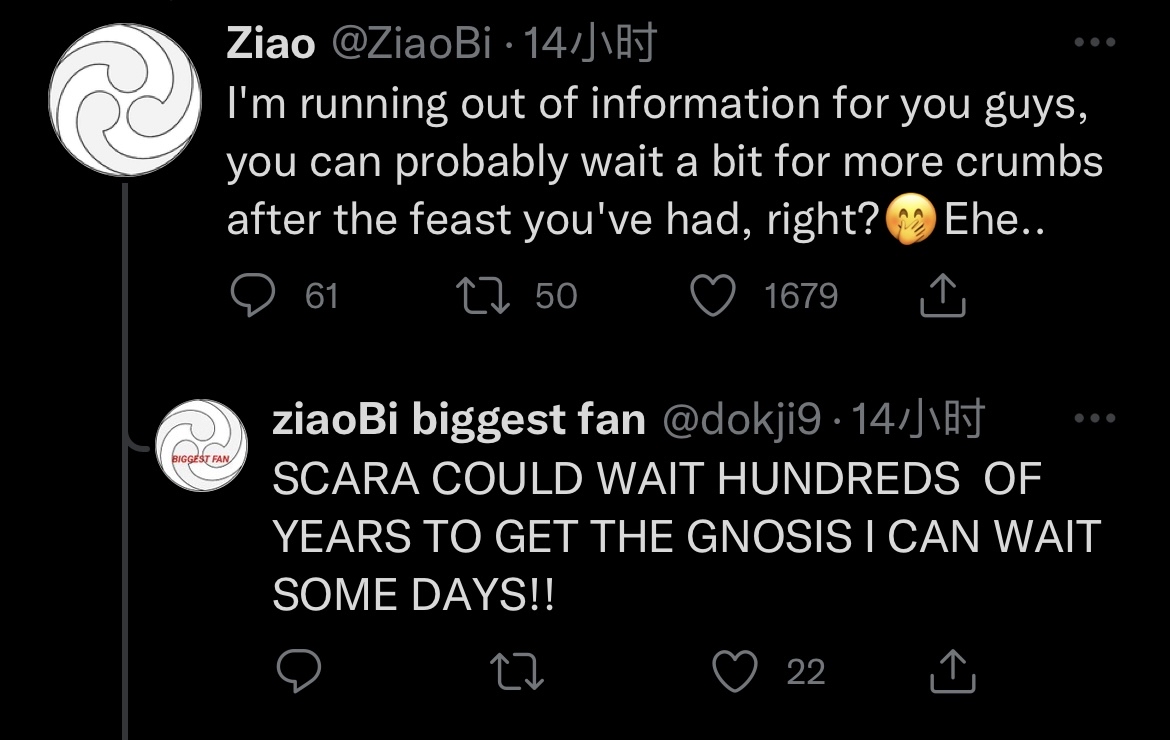The image size is (1170, 740).
Task: Open the Ziao display name
Action: (271, 43)
